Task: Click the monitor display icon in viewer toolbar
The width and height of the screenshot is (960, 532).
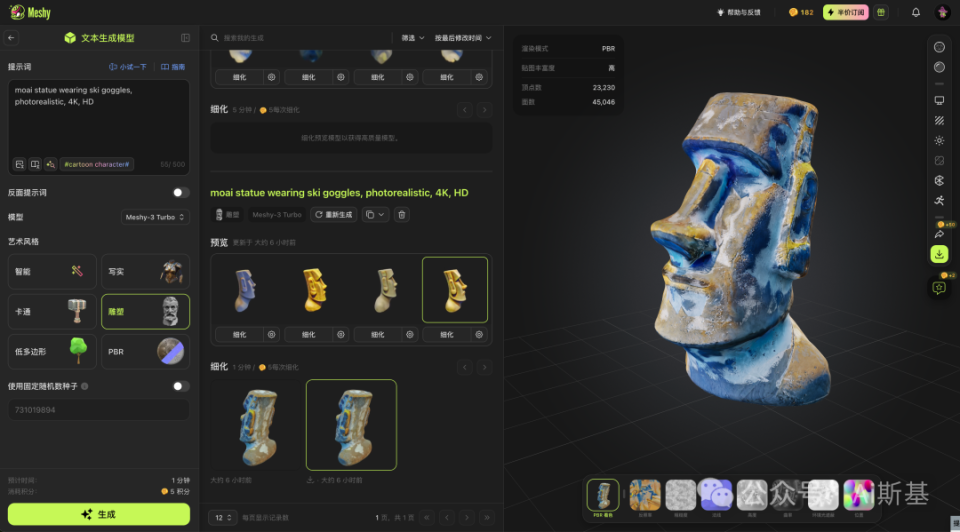Action: click(939, 100)
